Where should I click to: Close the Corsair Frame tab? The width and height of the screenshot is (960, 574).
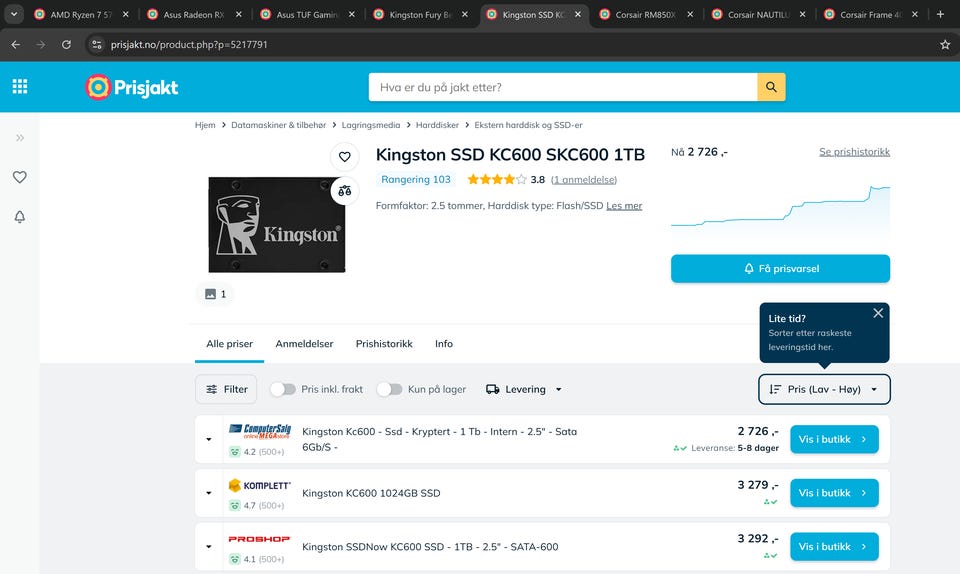(x=915, y=14)
